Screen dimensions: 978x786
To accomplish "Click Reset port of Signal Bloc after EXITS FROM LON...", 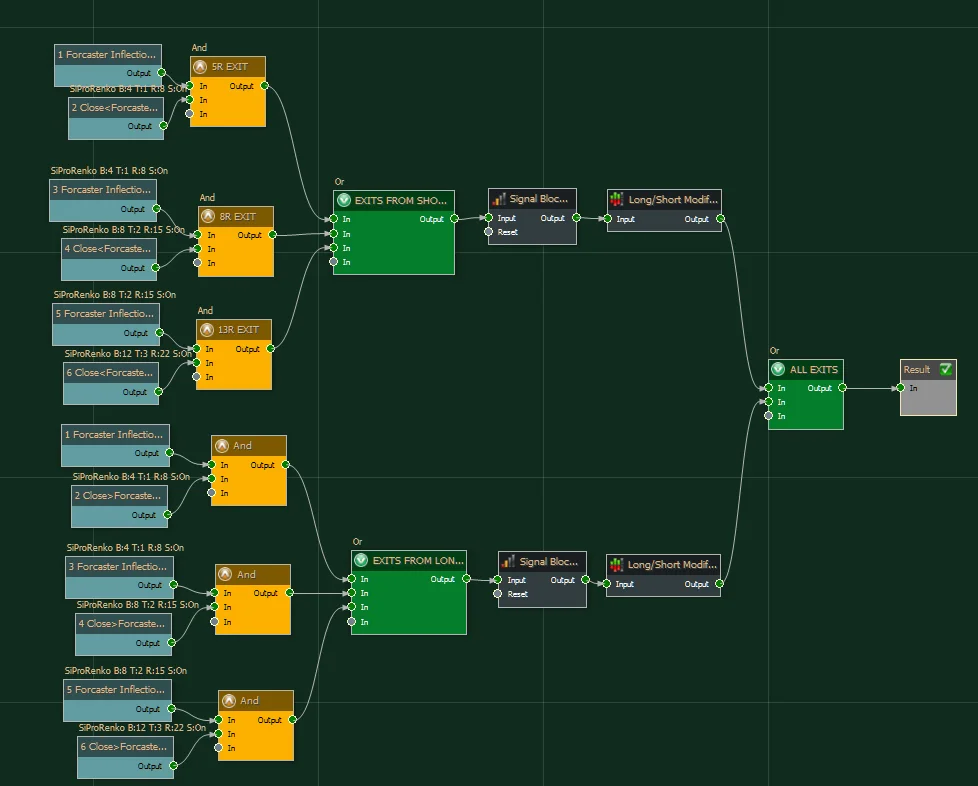I will [x=498, y=594].
